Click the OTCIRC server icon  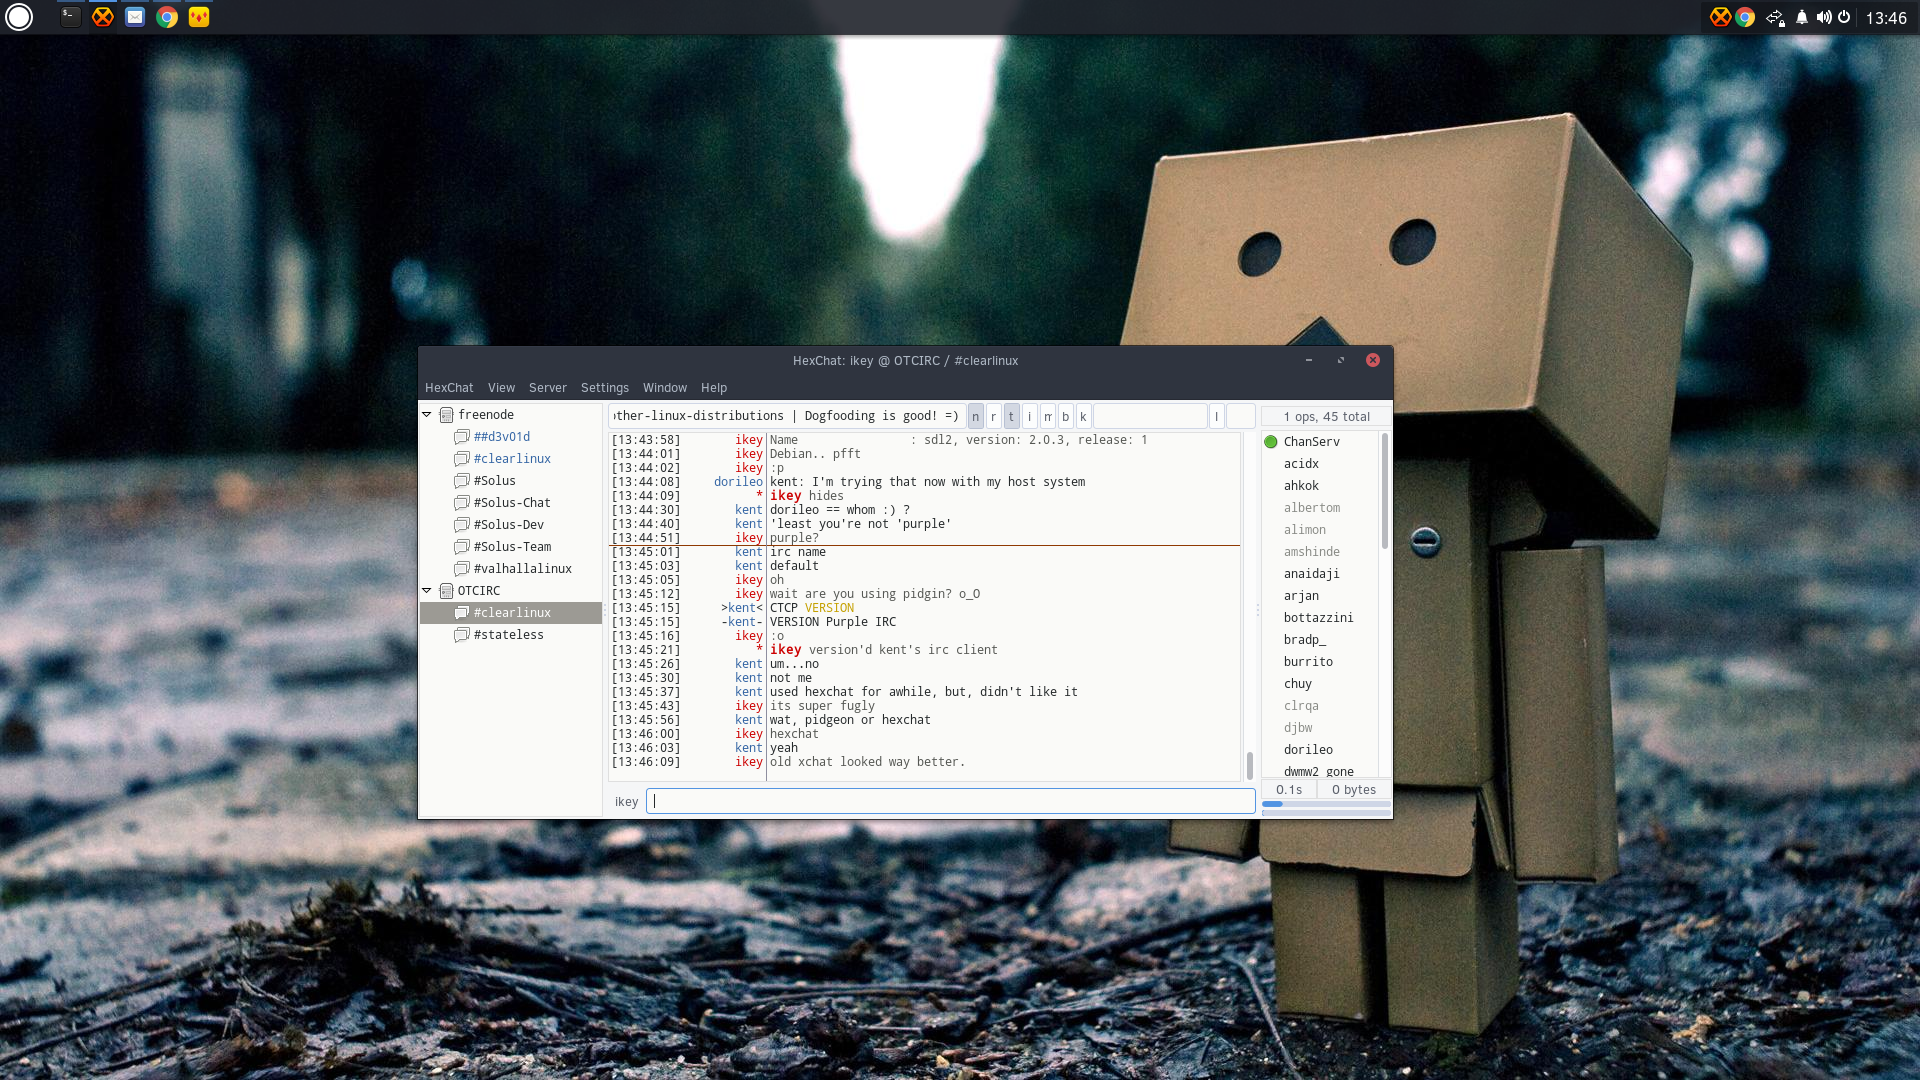447,591
